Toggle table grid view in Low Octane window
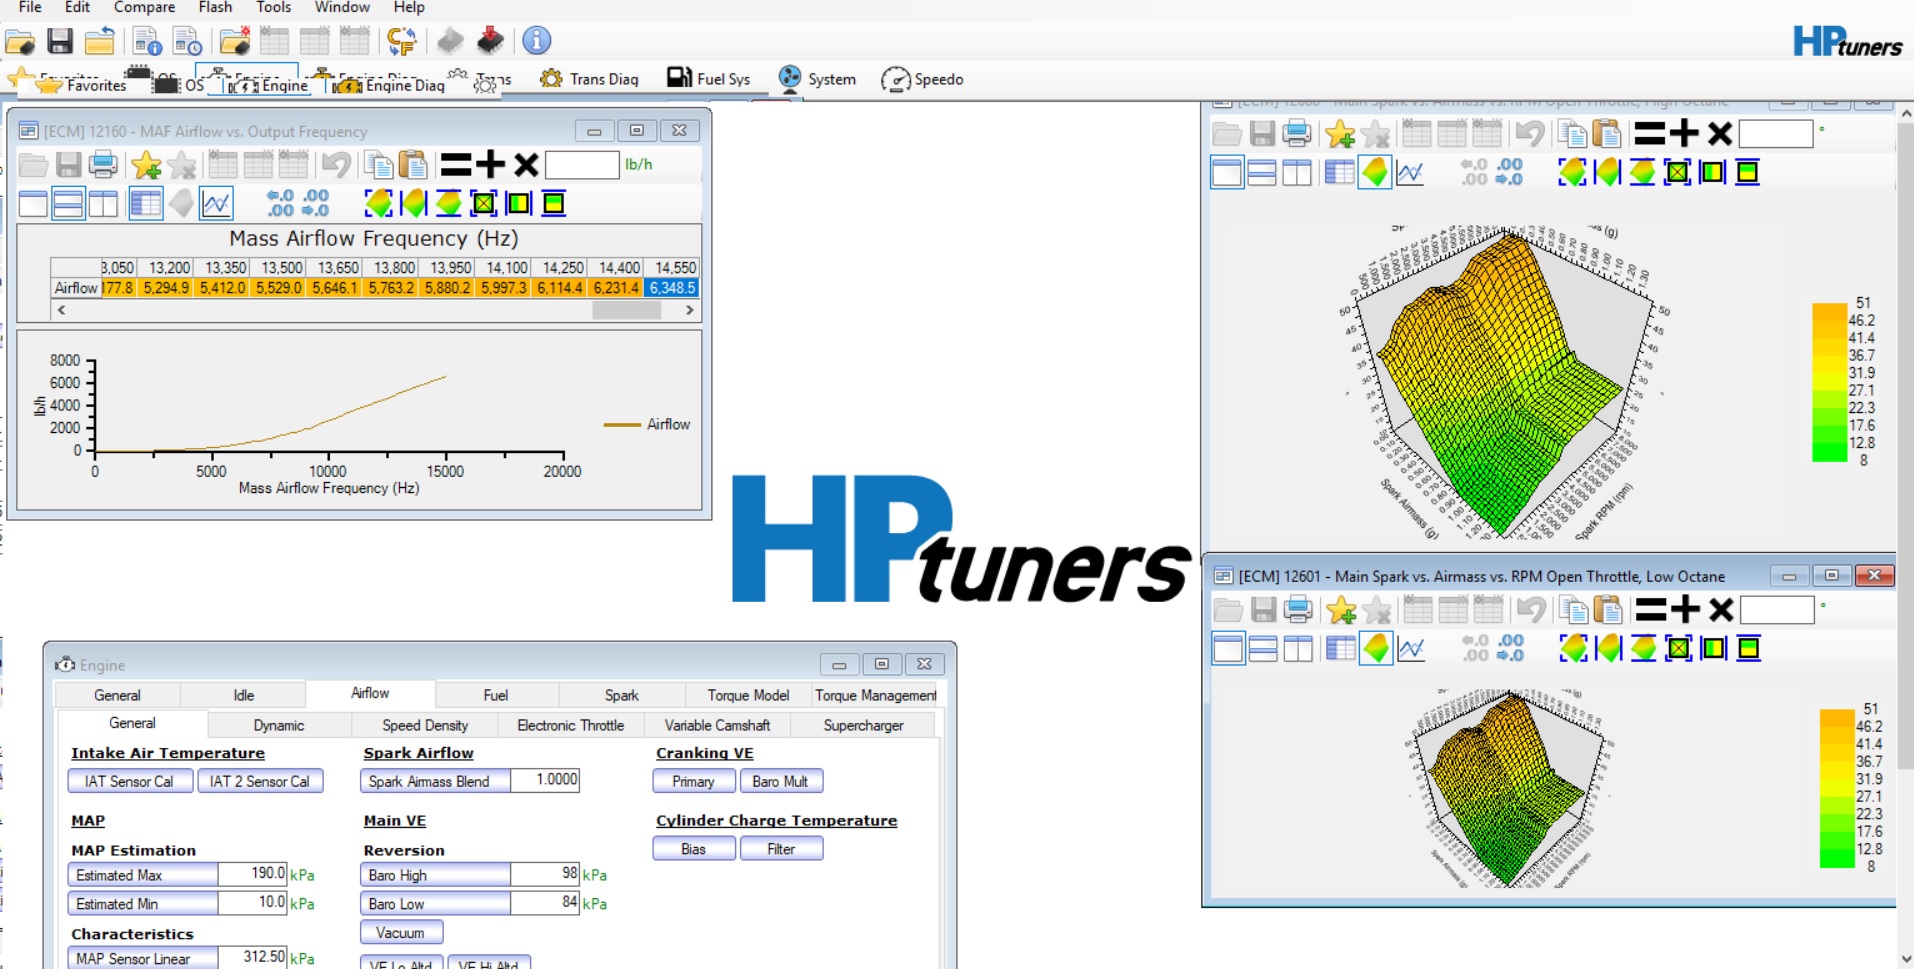This screenshot has height=978, width=1920. click(x=1340, y=648)
